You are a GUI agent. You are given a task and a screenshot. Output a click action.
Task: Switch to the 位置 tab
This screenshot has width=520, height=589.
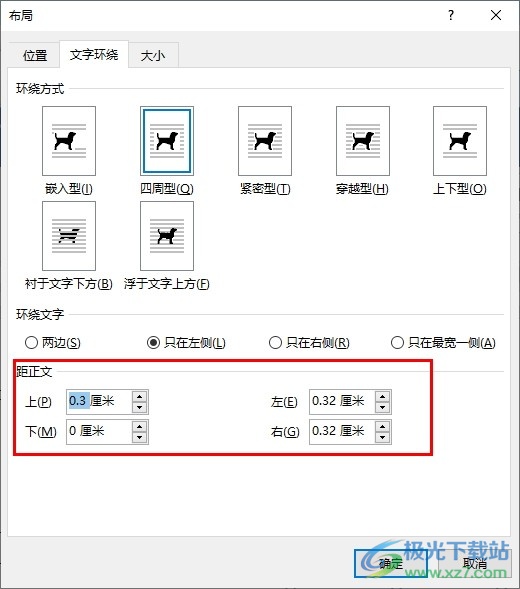35,56
